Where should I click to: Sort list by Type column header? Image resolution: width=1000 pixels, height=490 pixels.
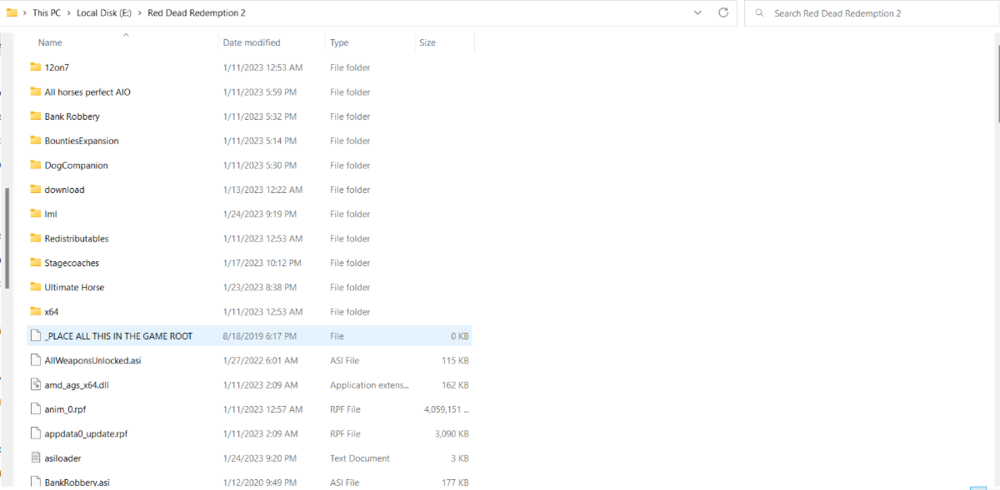[x=340, y=43]
